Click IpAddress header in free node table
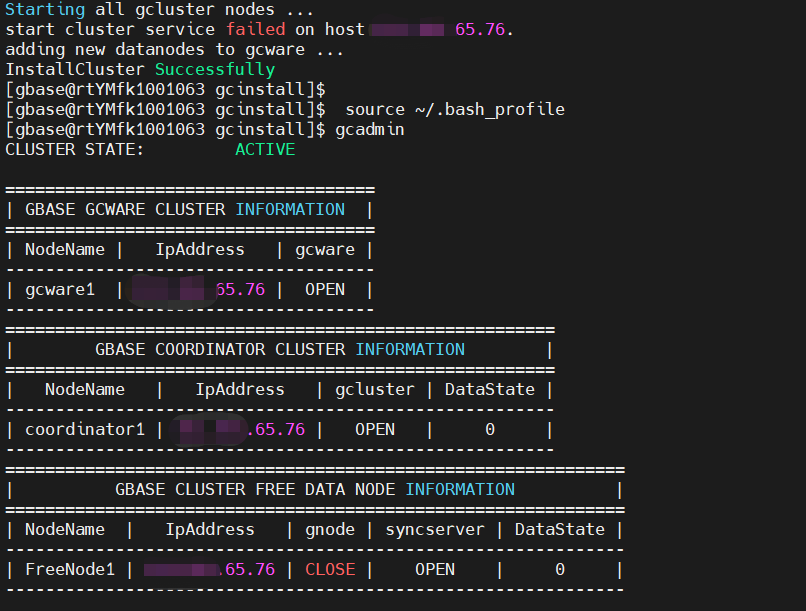This screenshot has width=806, height=611. (210, 530)
